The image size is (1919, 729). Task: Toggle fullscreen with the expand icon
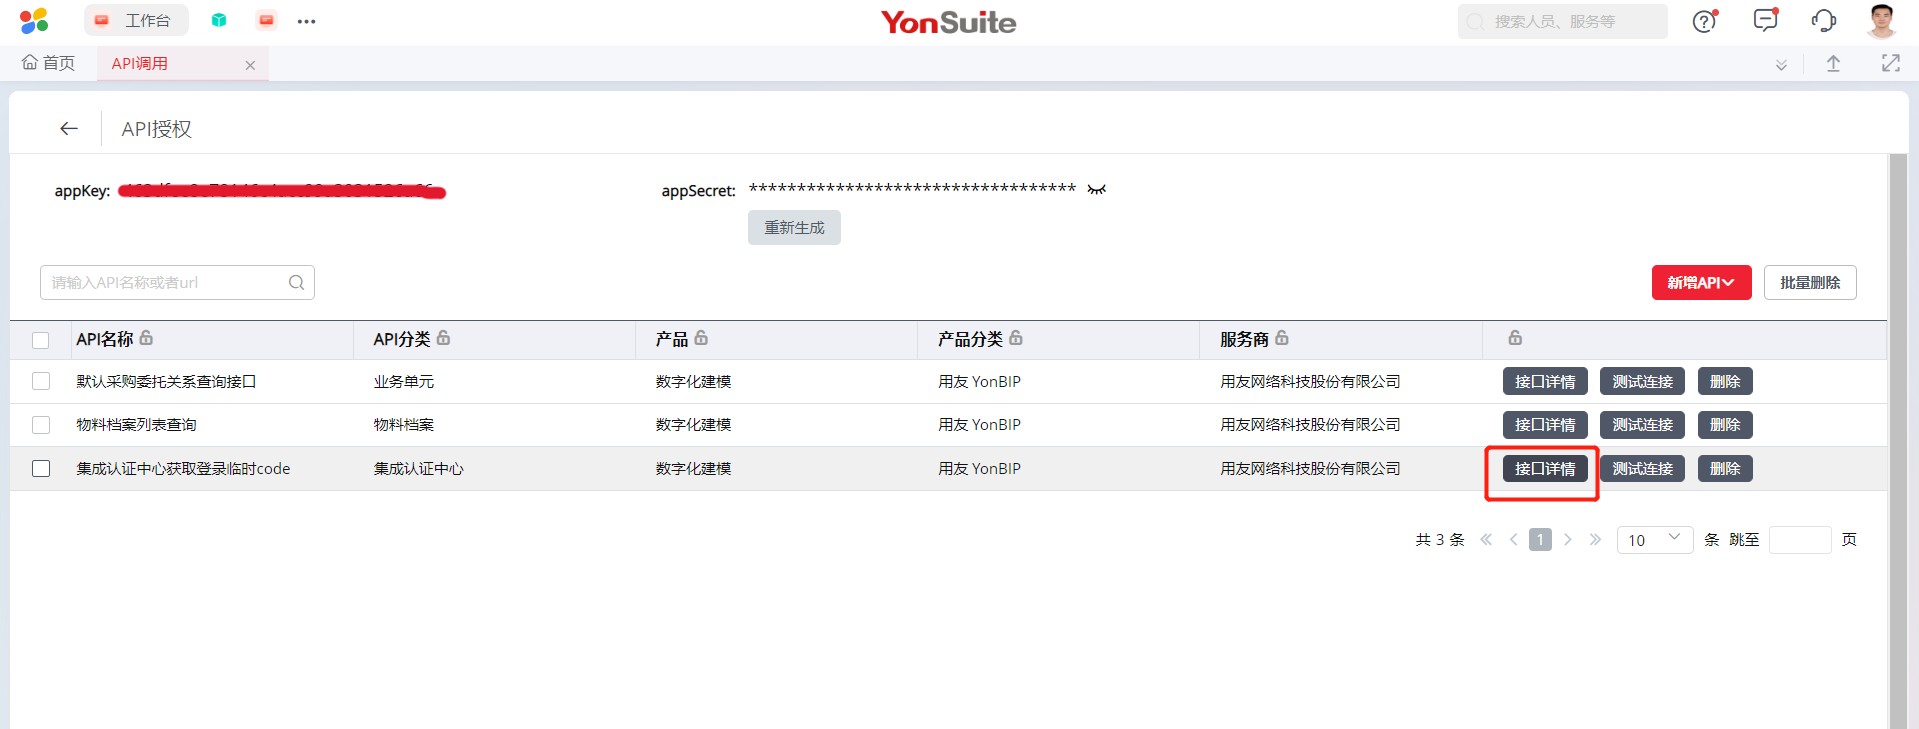coord(1890,63)
